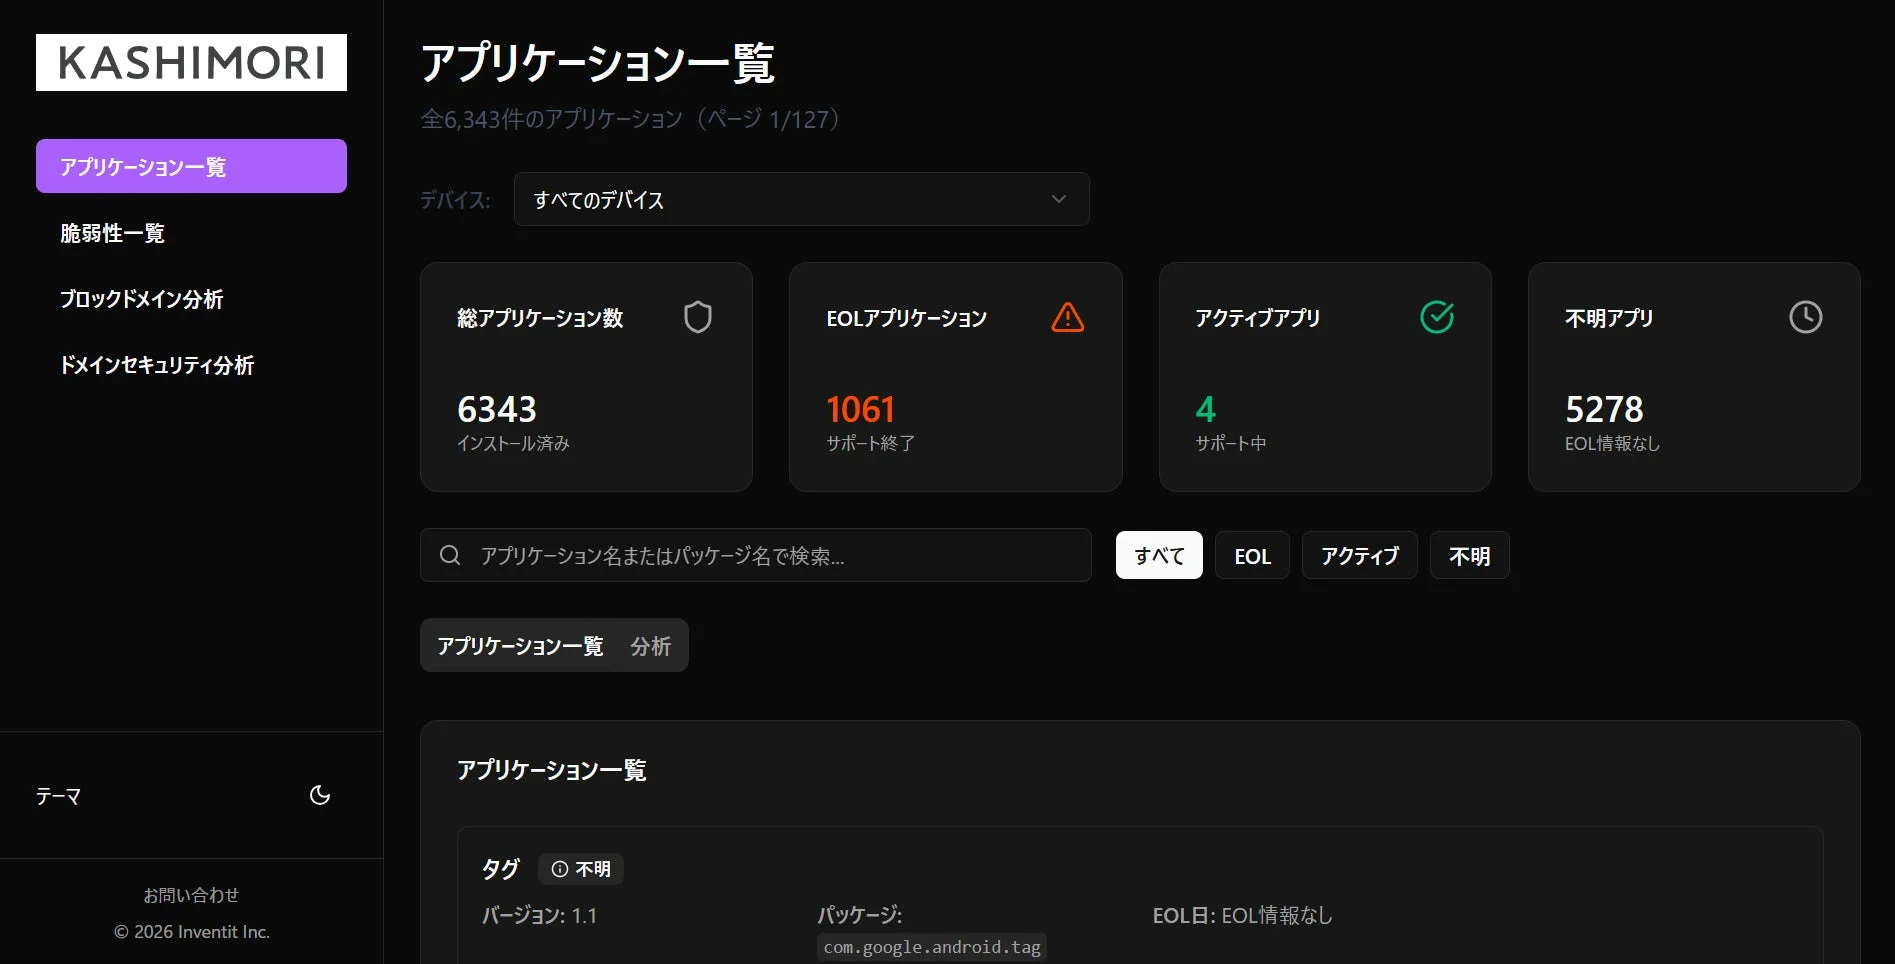The width and height of the screenshot is (1895, 964).
Task: Click the info icon inside the 不明 tag
Action: pos(557,869)
